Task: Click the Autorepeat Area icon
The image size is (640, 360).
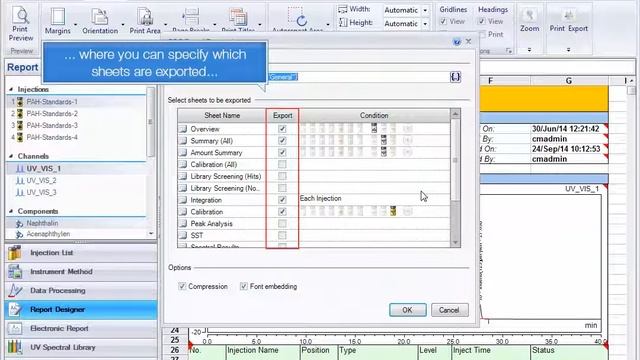Action: click(x=298, y=16)
